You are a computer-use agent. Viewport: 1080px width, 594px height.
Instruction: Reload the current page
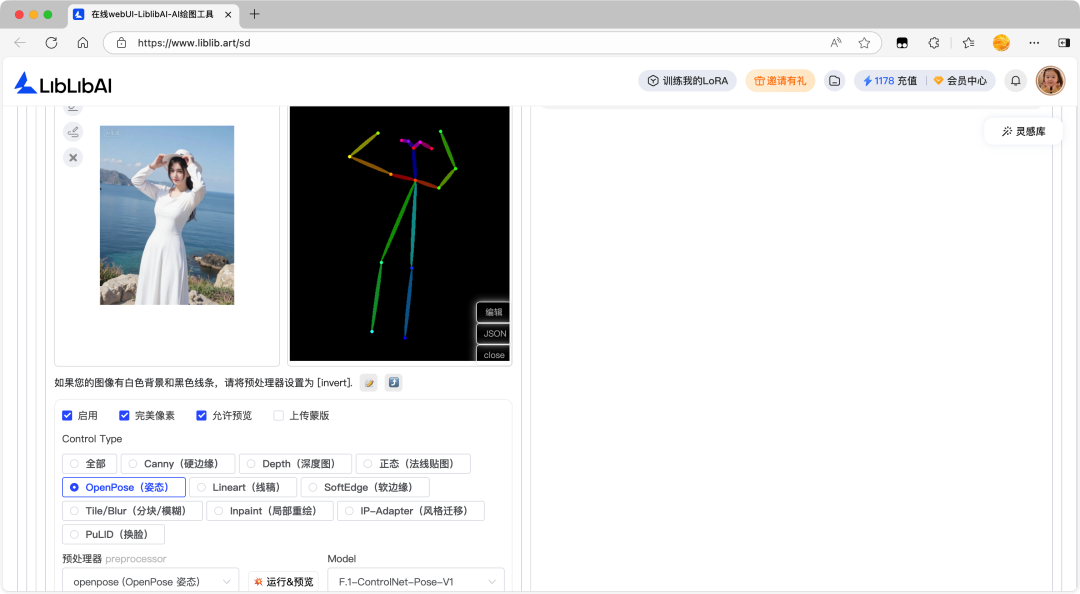[x=51, y=43]
